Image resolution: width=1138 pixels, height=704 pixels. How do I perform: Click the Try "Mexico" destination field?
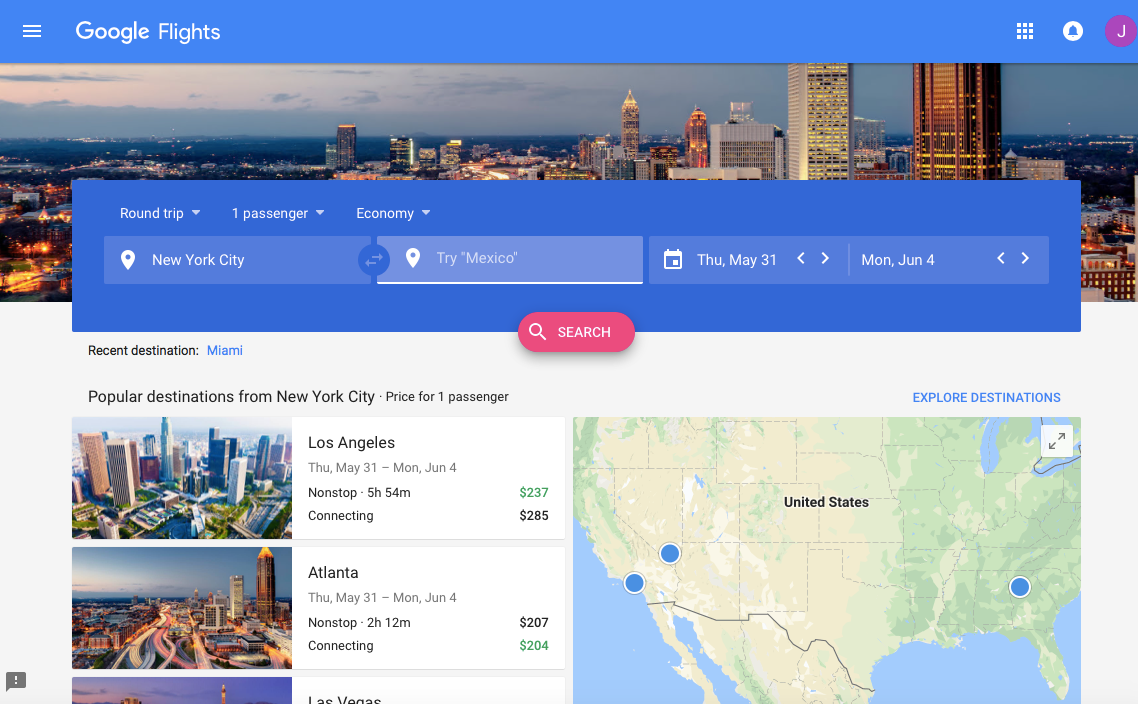pos(509,259)
